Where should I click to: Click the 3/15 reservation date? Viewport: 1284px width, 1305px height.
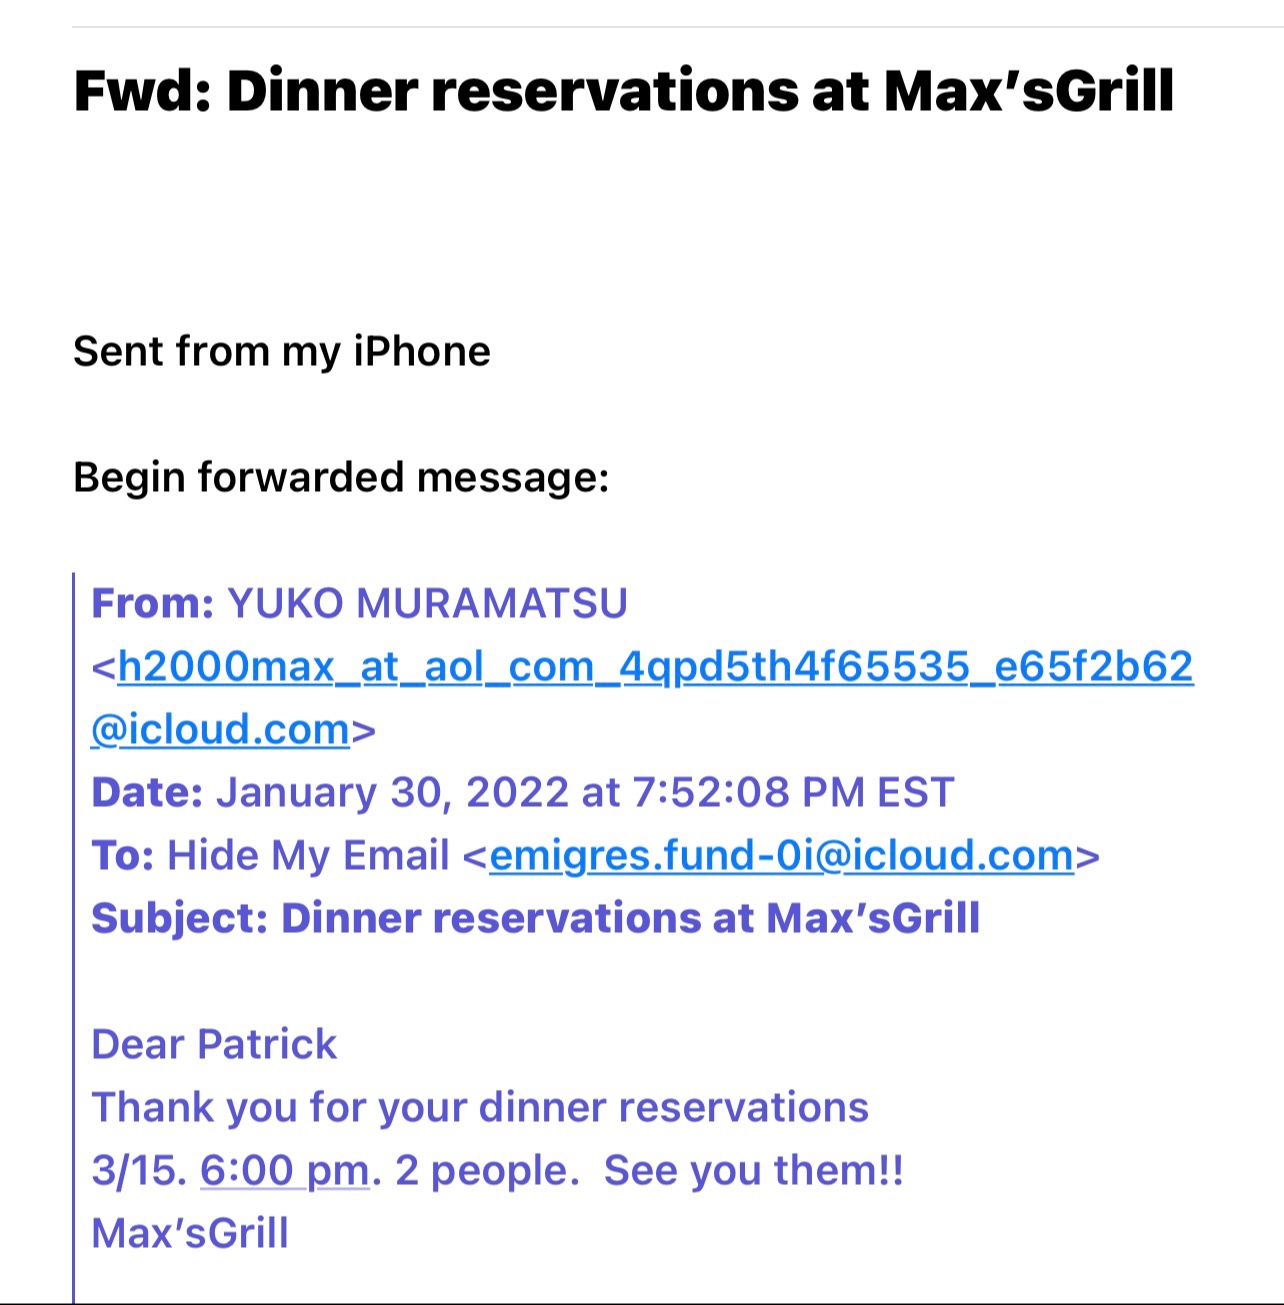tap(137, 1171)
